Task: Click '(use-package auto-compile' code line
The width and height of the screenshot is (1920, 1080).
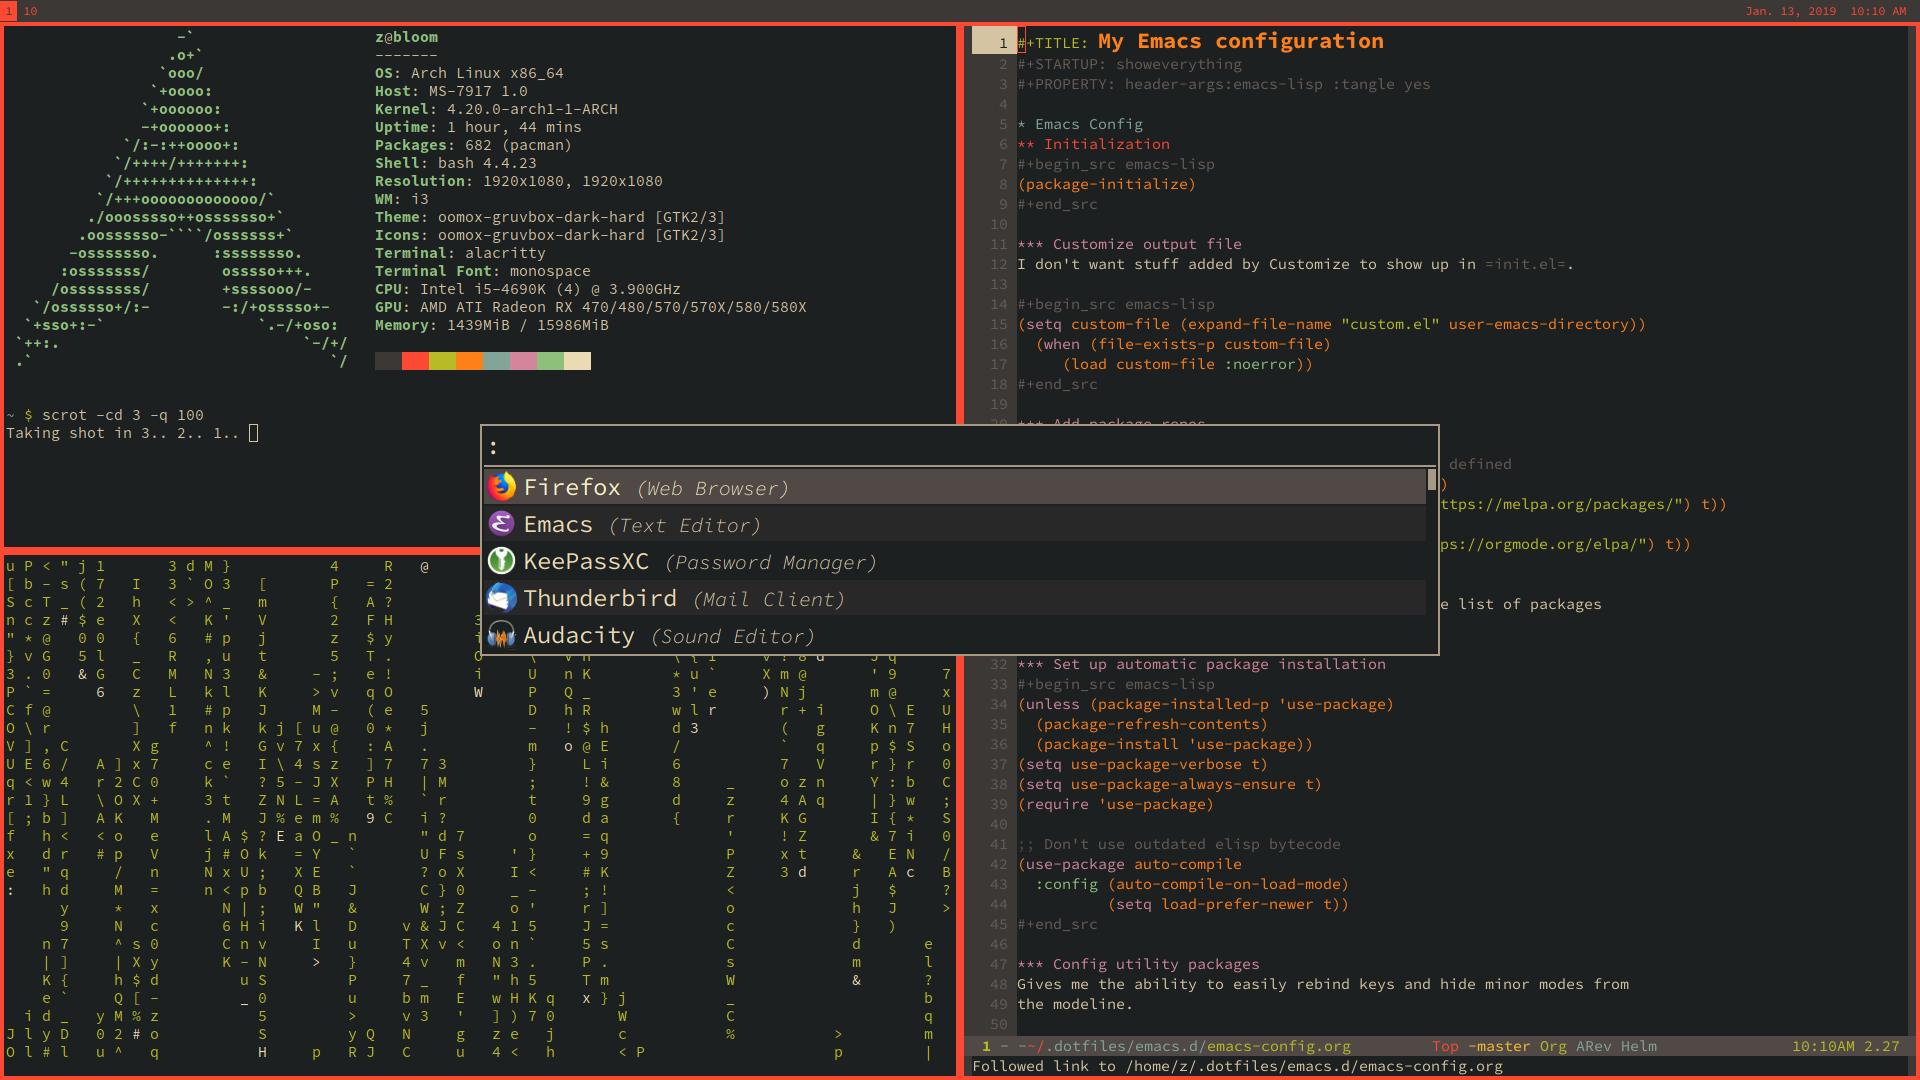Action: (x=1129, y=864)
